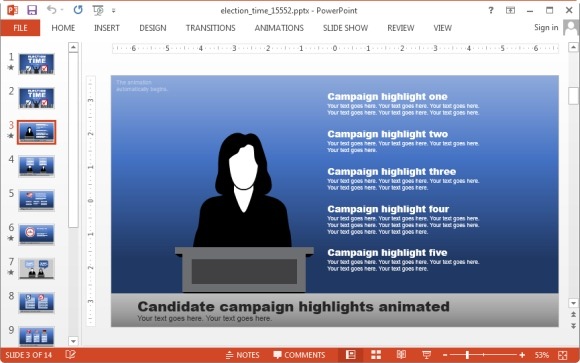Select 'Campaign highlight one' heading text

tap(387, 97)
